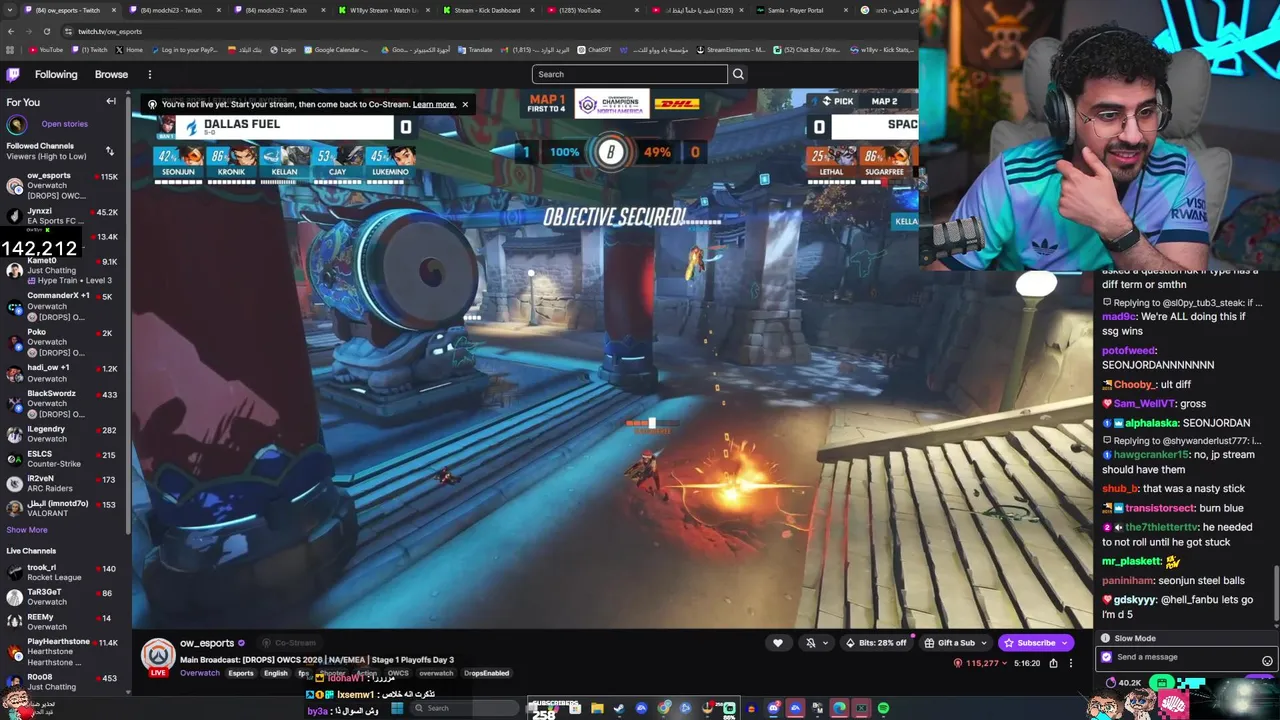Open the YouTube bookmark
The image size is (1280, 720).
(46, 50)
